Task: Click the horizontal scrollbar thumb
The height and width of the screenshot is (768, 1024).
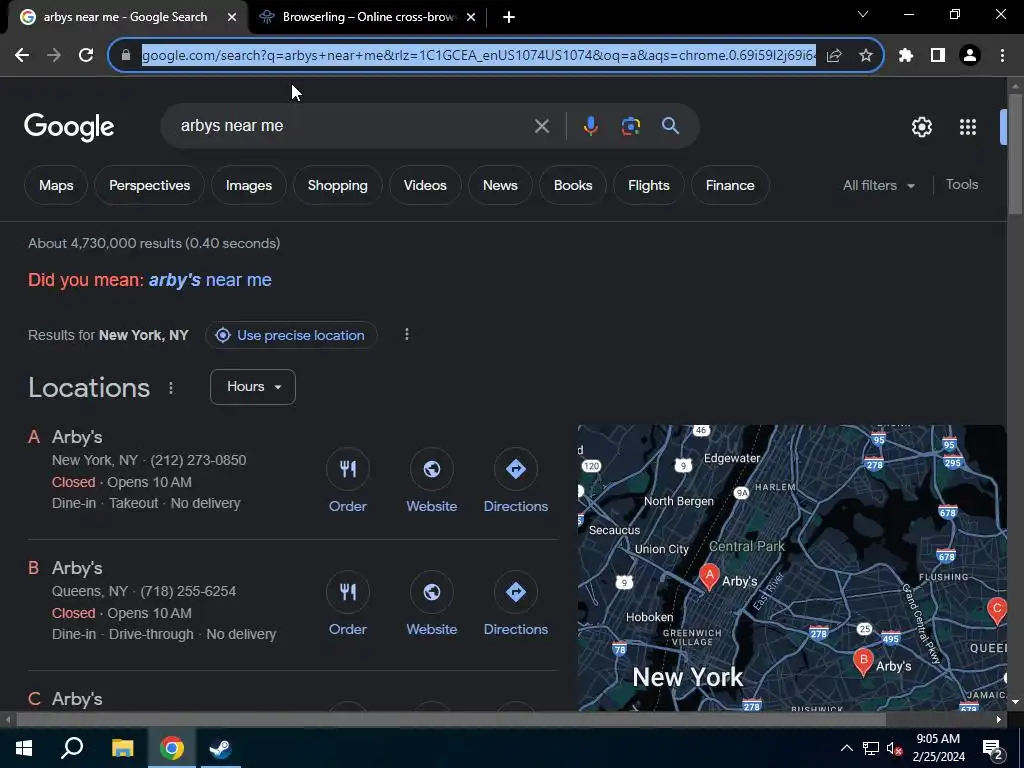Action: coord(451,720)
